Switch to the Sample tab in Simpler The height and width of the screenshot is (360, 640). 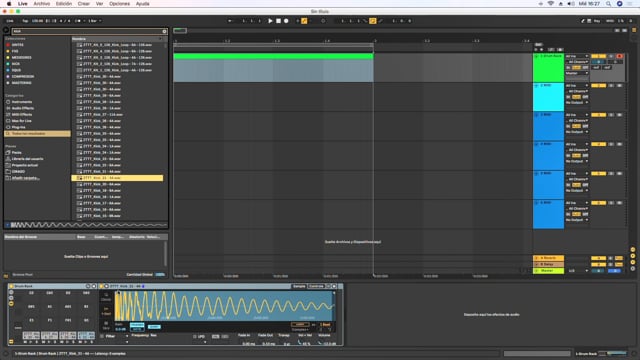299,286
